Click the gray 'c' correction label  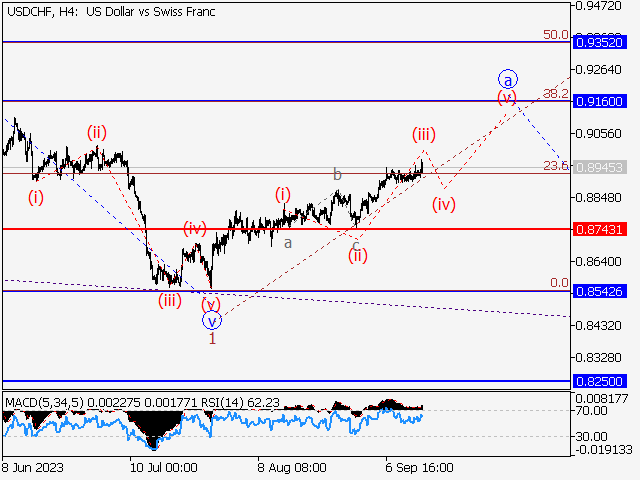(x=356, y=245)
